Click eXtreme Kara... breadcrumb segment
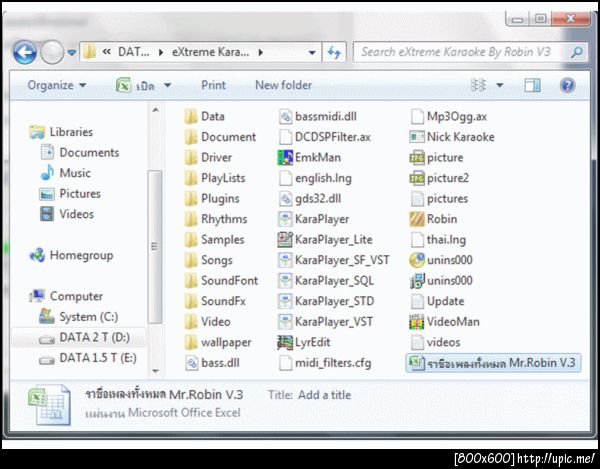Image resolution: width=600 pixels, height=469 pixels. (x=210, y=52)
